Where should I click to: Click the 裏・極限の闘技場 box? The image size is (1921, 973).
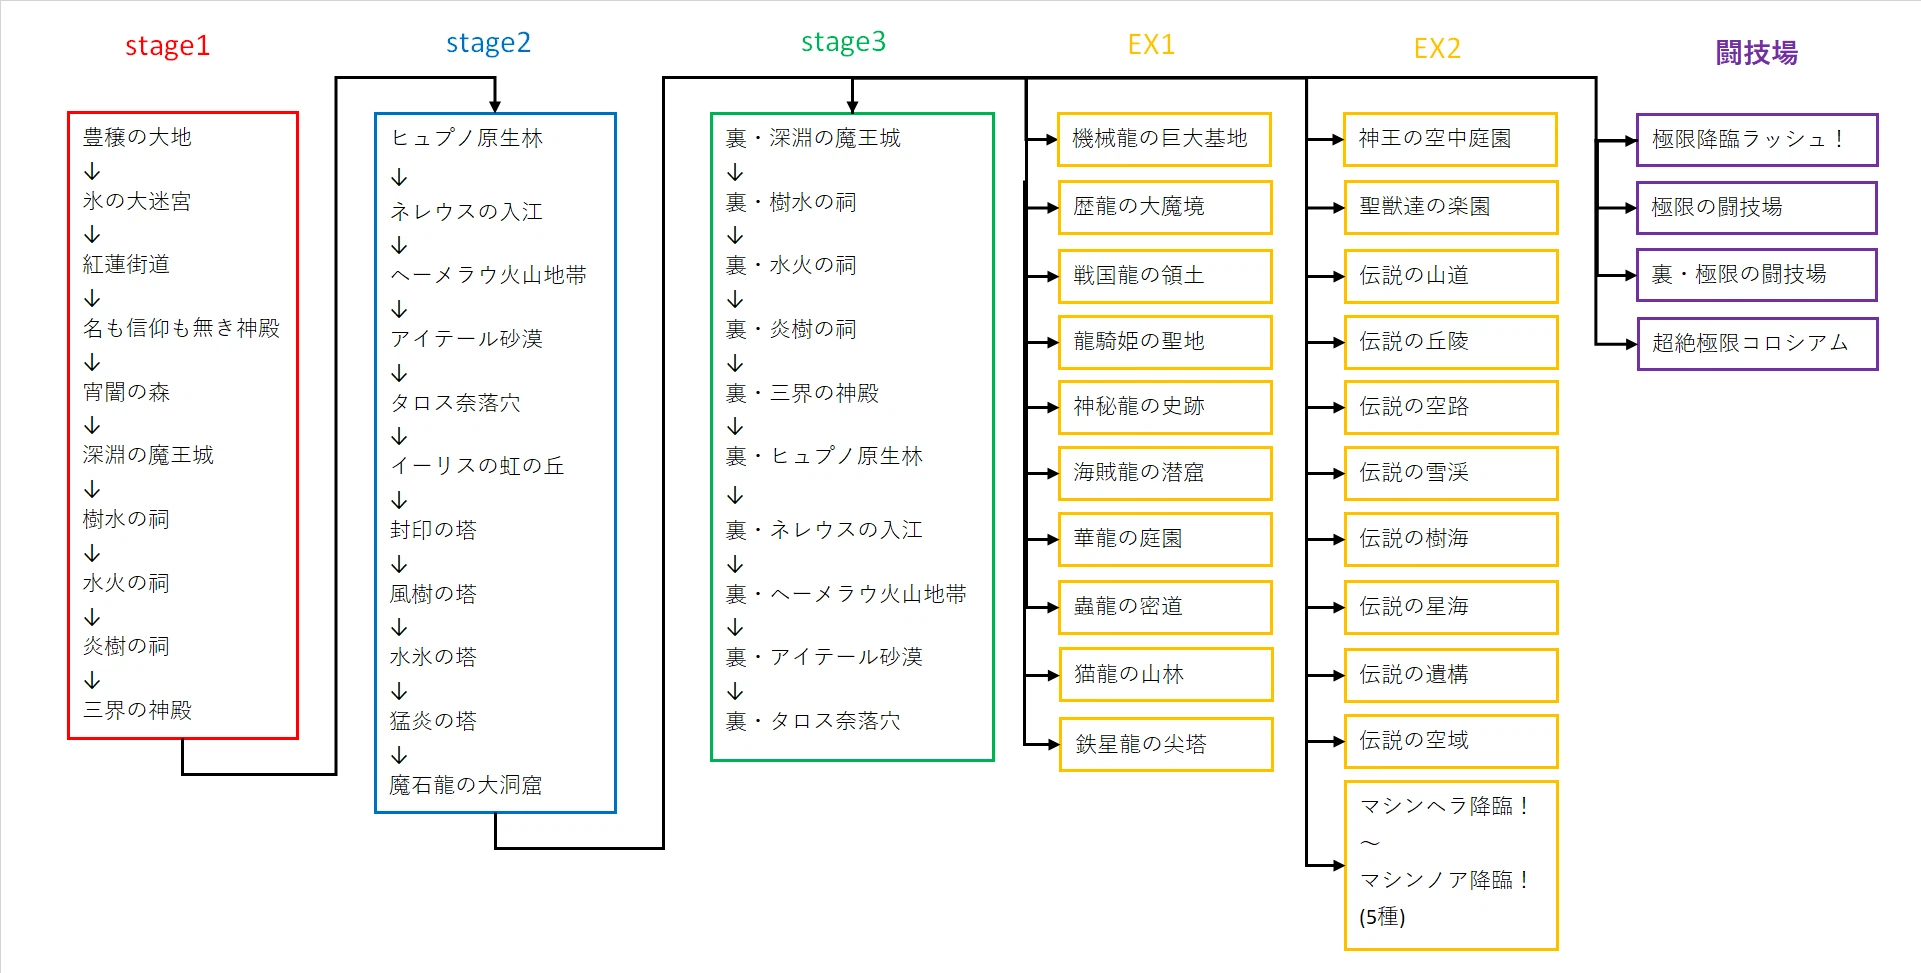coord(1757,275)
